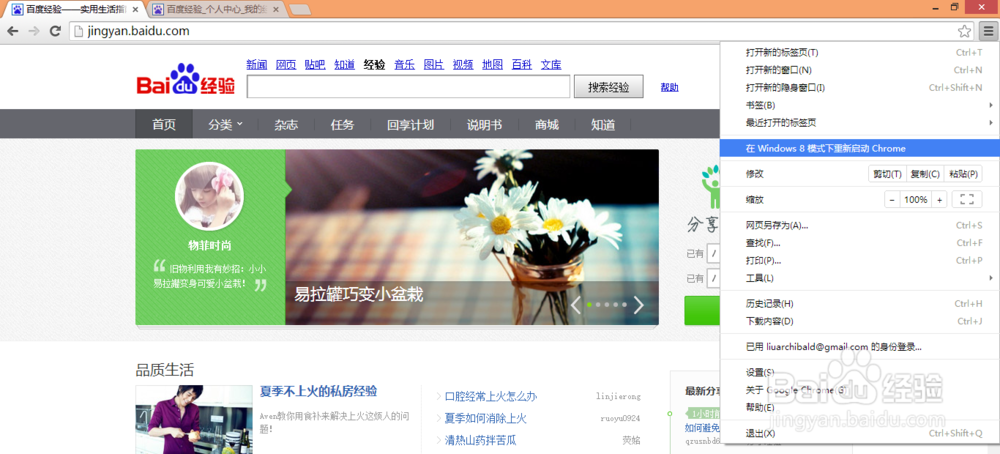Image resolution: width=1000 pixels, height=454 pixels.
Task: Click 物菲时尚 author avatar
Action: tap(210, 196)
